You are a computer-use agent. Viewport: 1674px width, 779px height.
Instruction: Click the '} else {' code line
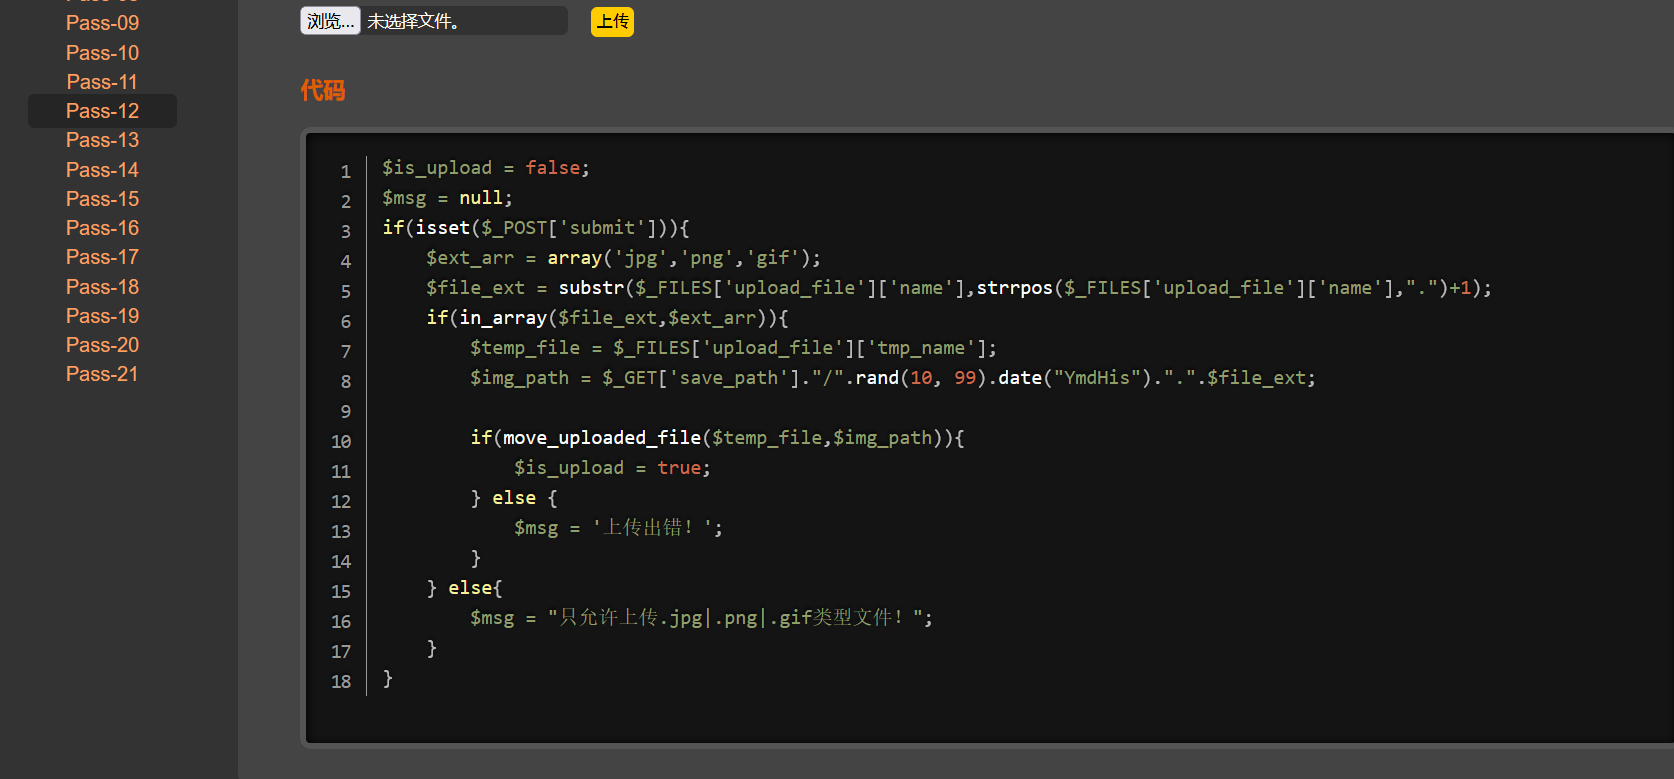[514, 498]
